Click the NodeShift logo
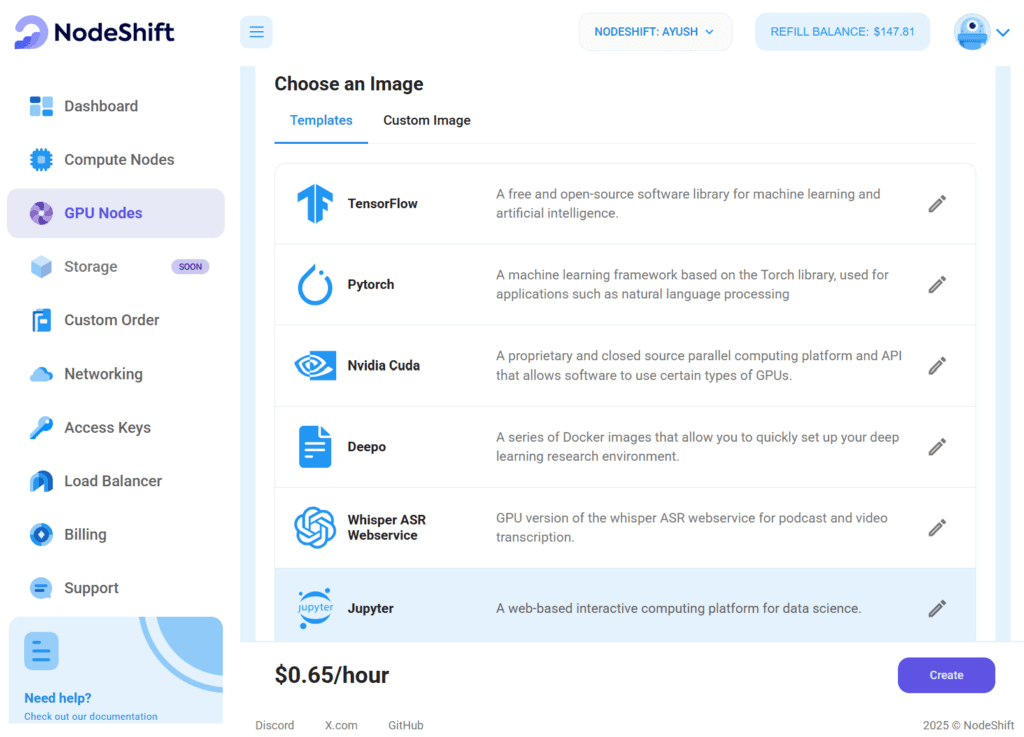The height and width of the screenshot is (737, 1024). pyautogui.click(x=94, y=32)
